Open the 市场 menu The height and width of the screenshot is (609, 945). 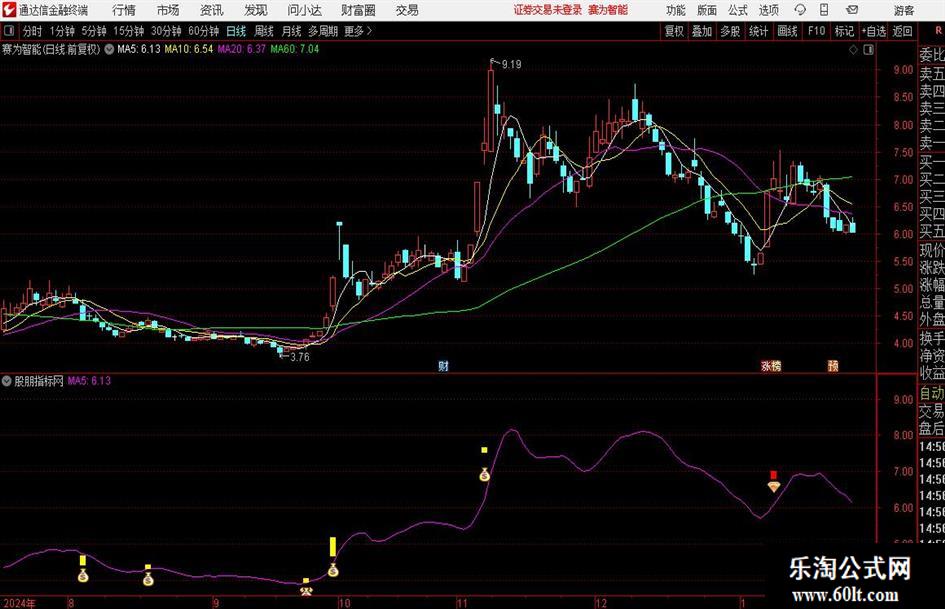click(x=168, y=10)
